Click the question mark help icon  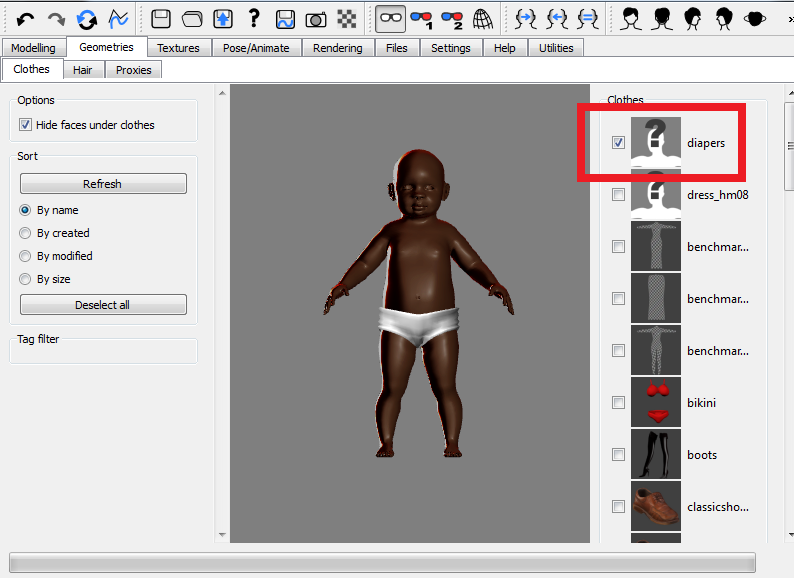click(x=254, y=18)
